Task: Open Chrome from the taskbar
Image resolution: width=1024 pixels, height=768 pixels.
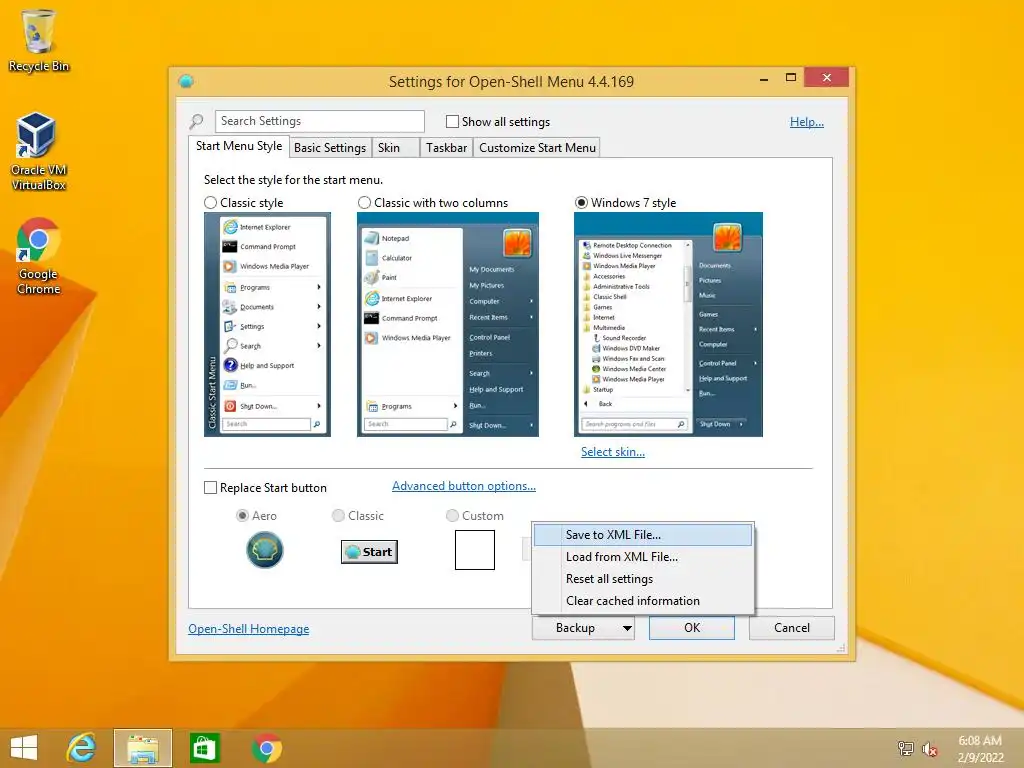Action: click(x=266, y=748)
